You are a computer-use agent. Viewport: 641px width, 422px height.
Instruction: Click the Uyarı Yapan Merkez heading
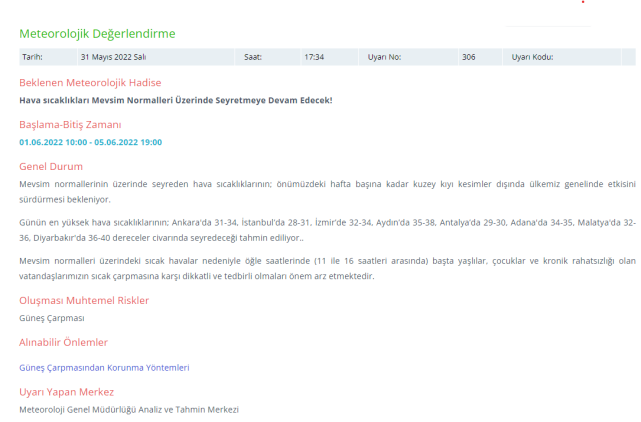pos(67,391)
